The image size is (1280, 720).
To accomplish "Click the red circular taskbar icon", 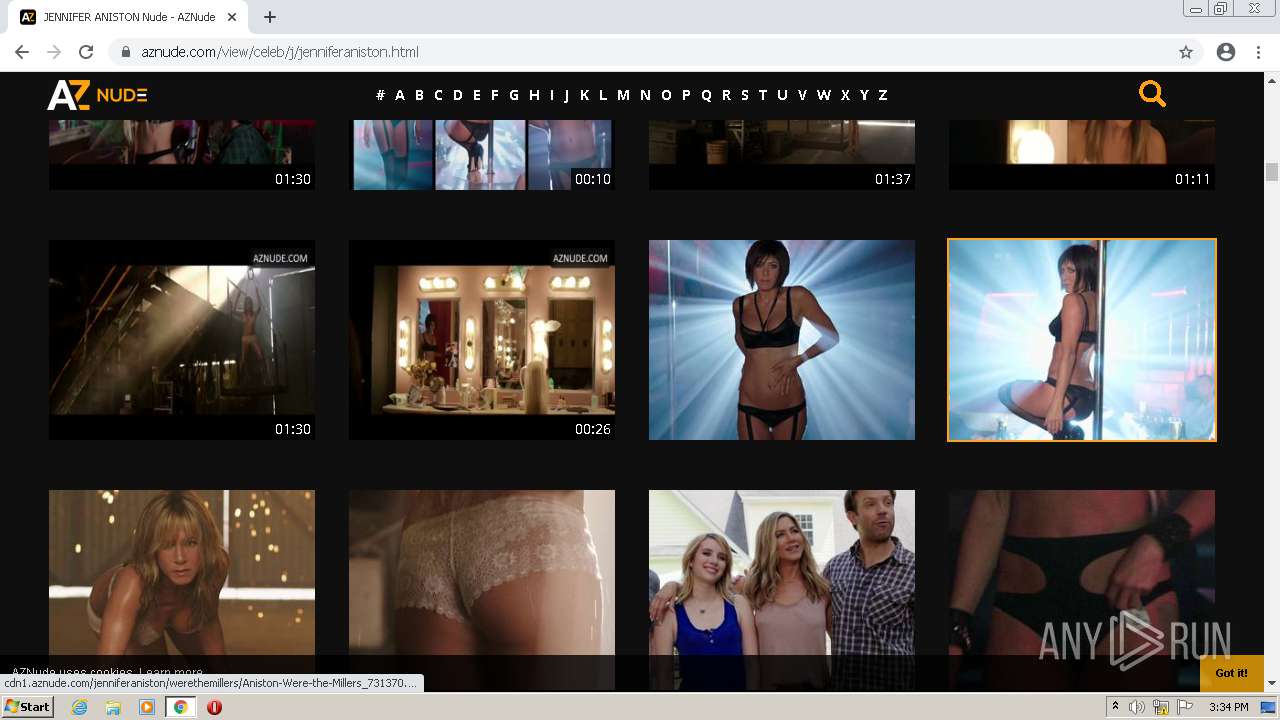I will [x=214, y=707].
